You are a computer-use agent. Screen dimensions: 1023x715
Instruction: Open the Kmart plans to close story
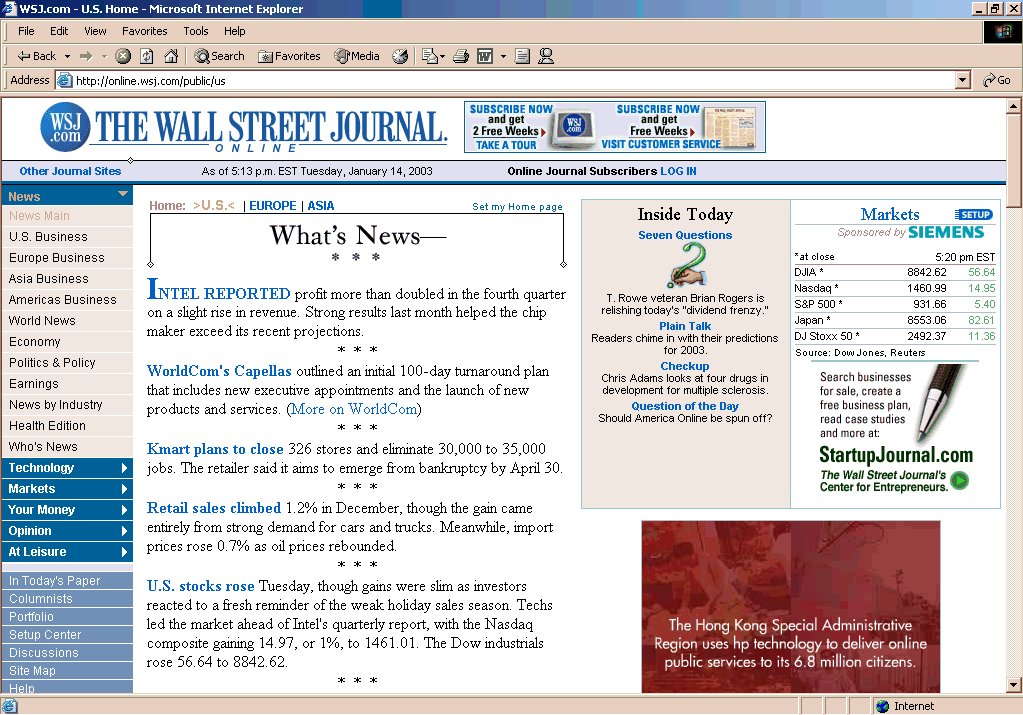click(215, 449)
